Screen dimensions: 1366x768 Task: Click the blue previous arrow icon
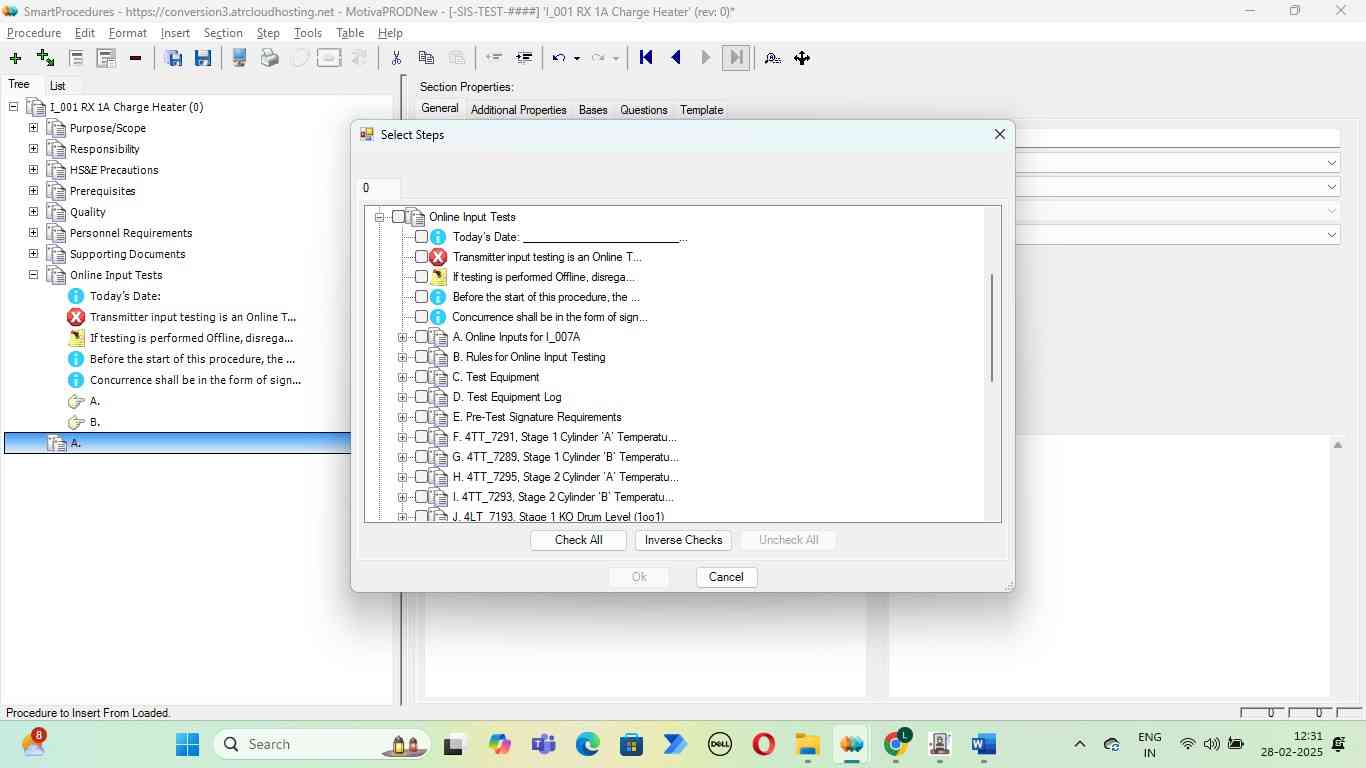(x=676, y=58)
